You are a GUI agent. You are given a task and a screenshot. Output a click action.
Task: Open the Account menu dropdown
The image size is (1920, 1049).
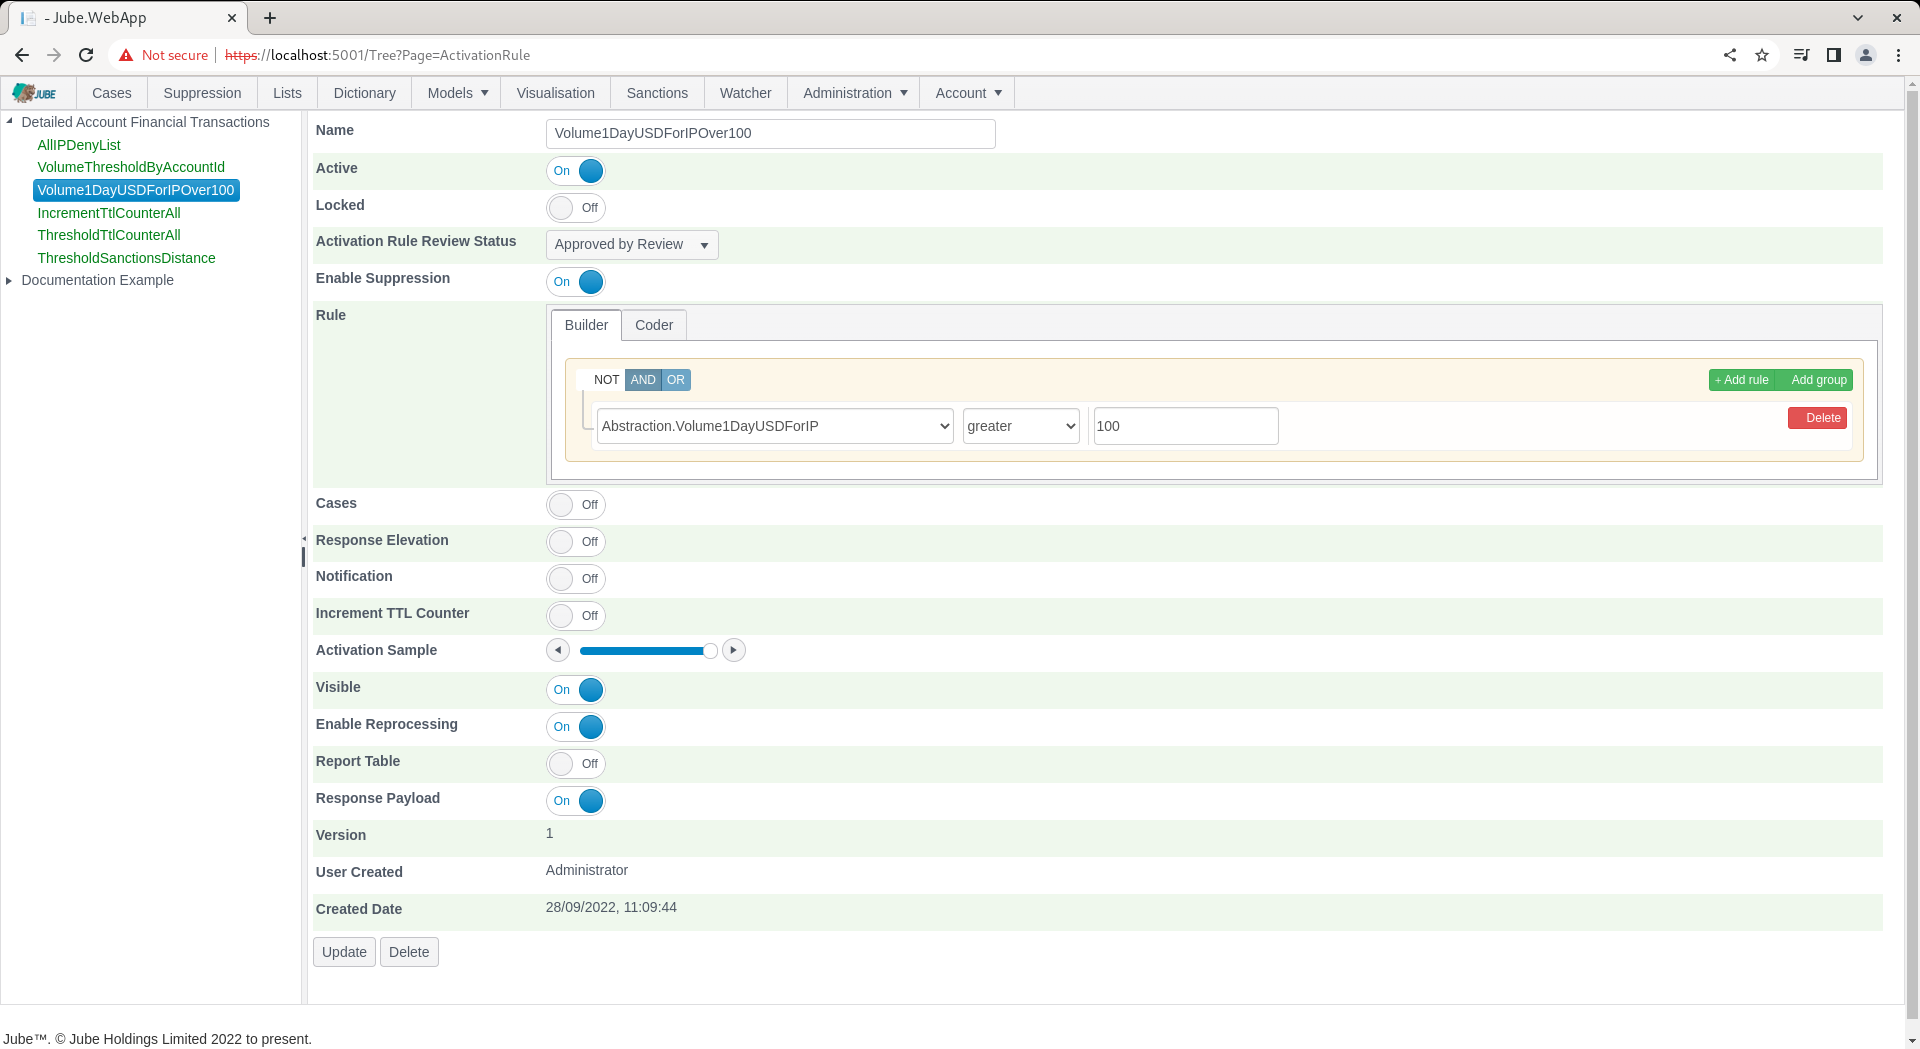(x=967, y=93)
